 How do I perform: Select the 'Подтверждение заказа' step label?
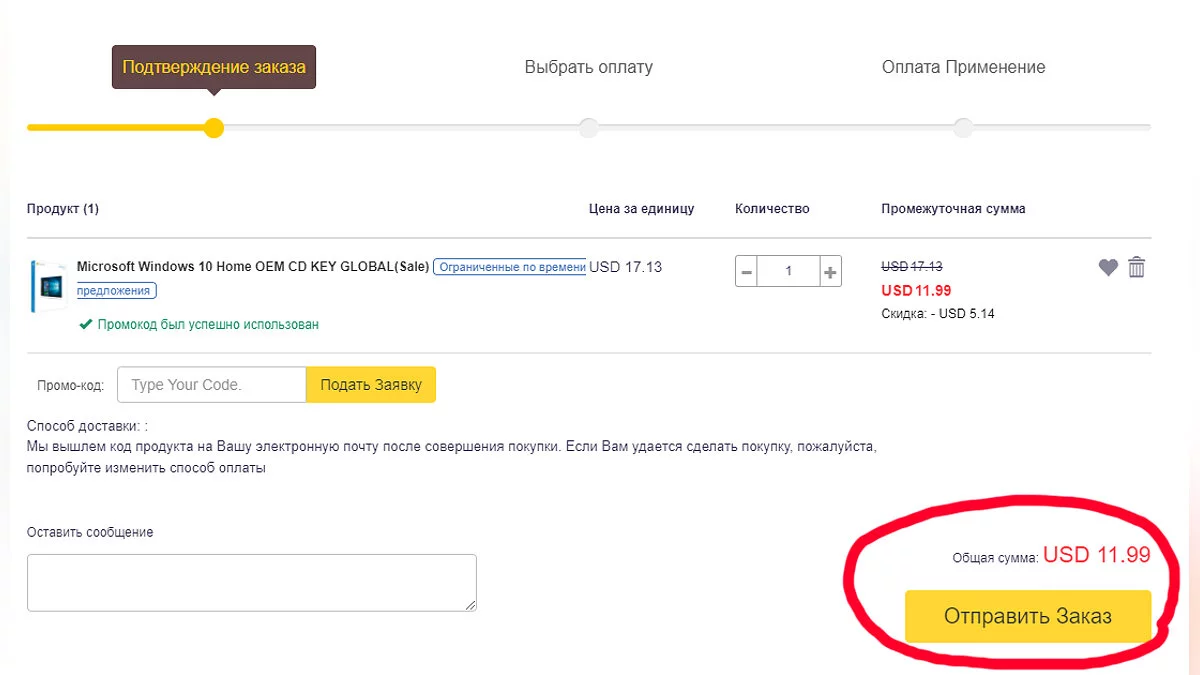click(x=213, y=68)
